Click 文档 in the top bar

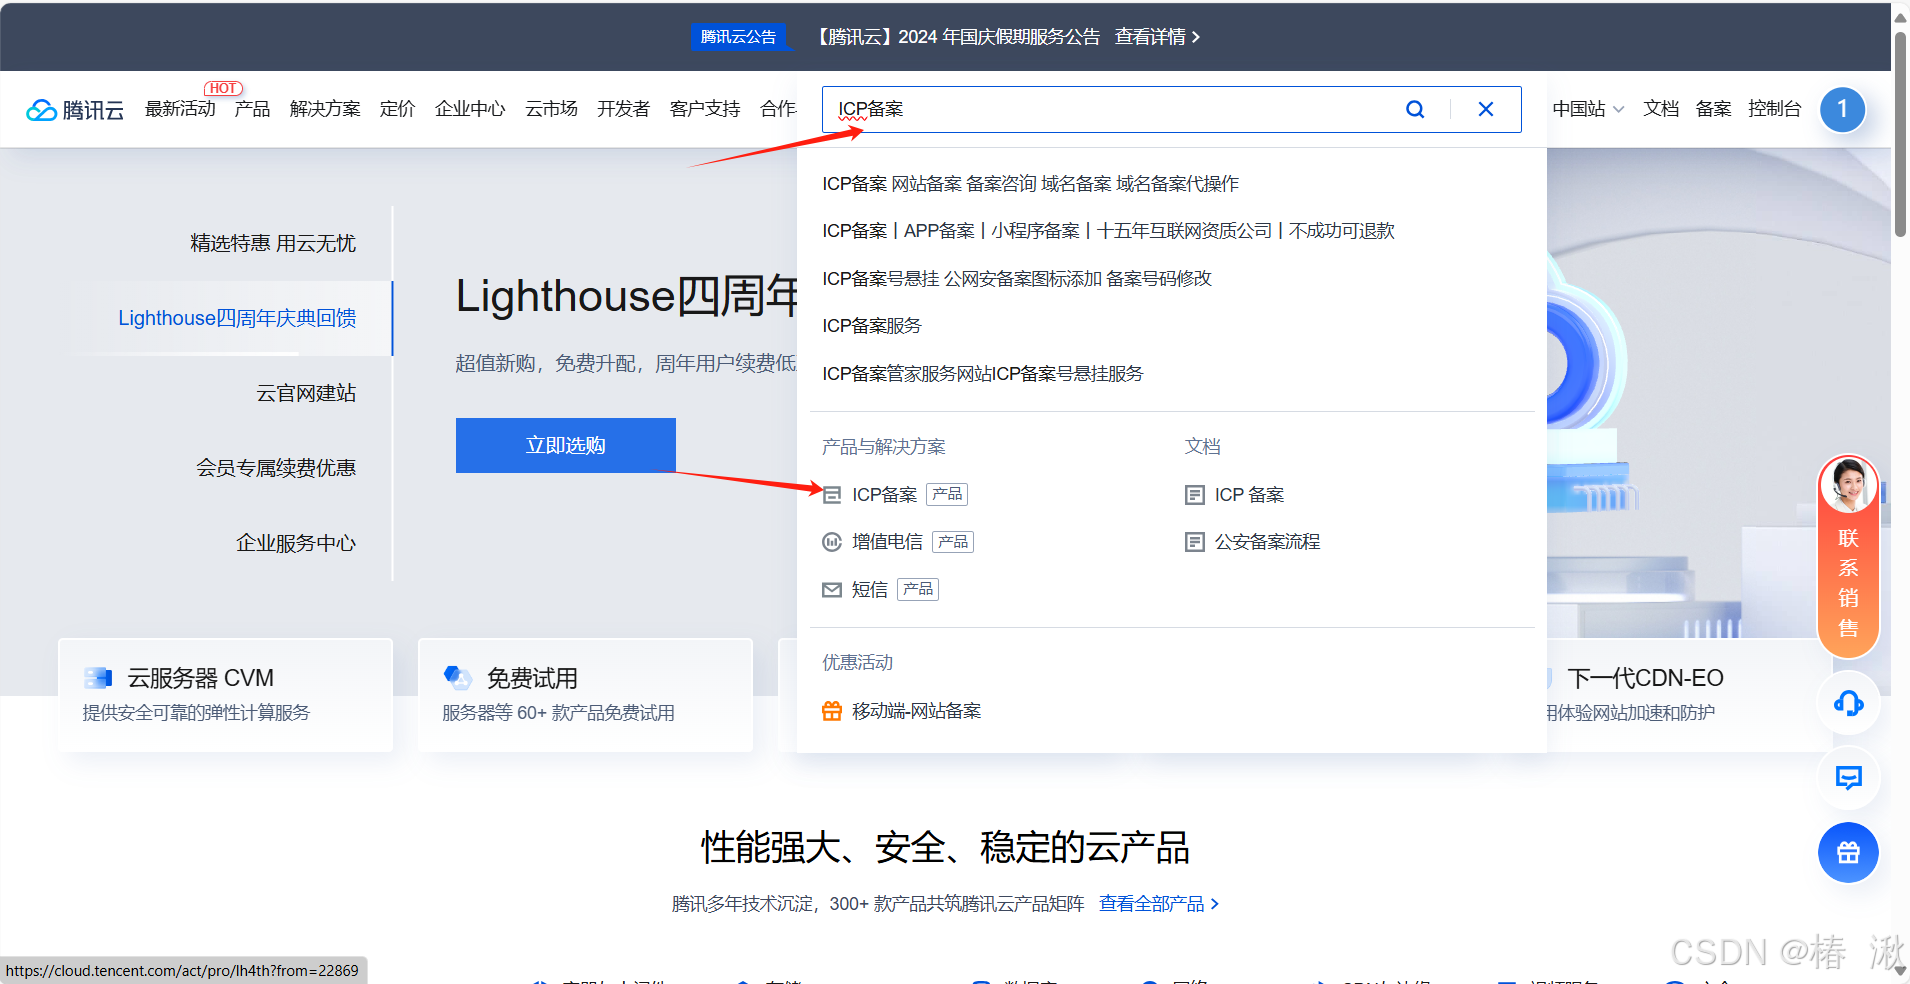point(1661,109)
